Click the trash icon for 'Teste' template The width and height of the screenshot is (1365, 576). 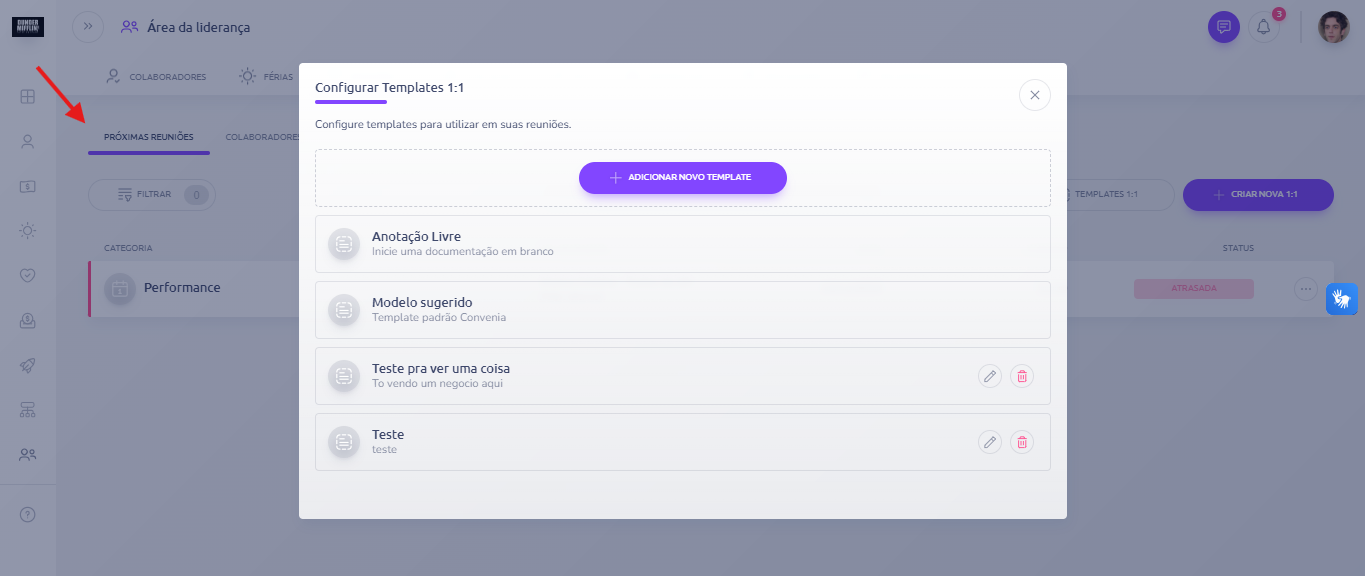(1022, 442)
